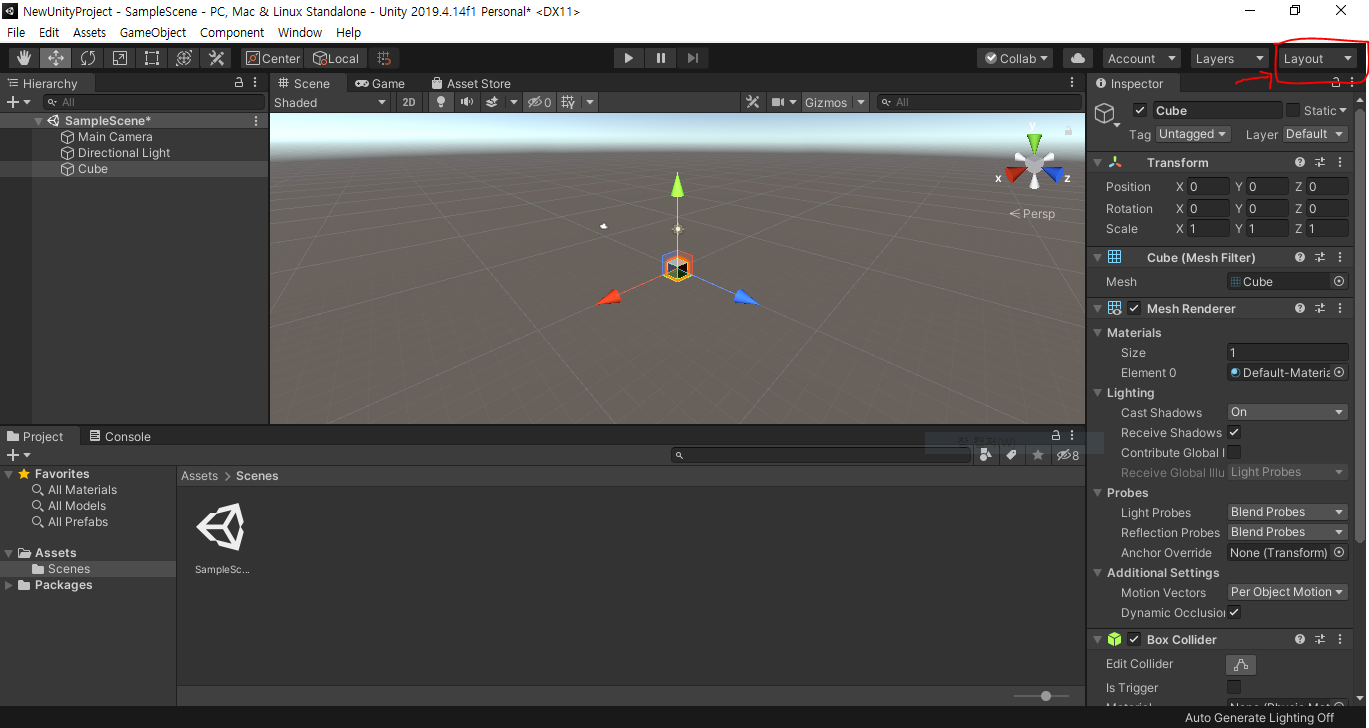Select the Hand tool

pos(24,58)
